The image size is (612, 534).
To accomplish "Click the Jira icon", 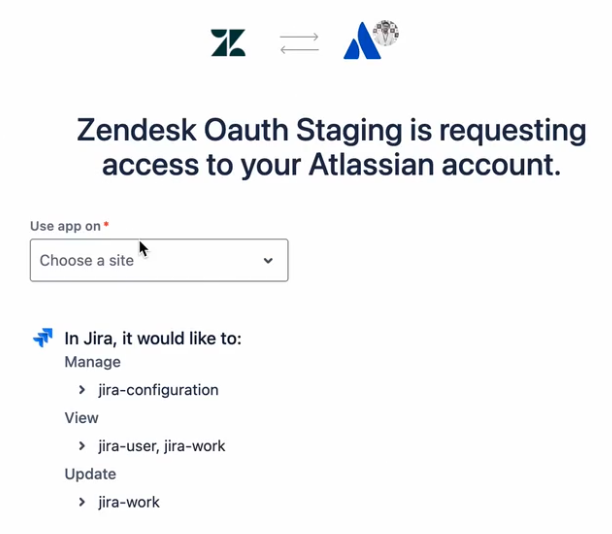I will (43, 338).
